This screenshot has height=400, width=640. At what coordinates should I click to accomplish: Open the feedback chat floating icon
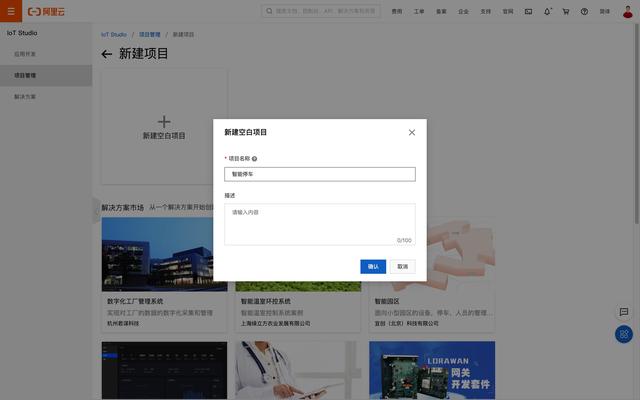(x=624, y=312)
